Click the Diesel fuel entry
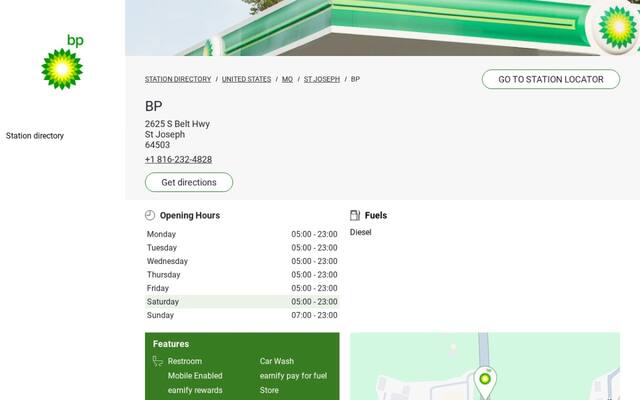Viewport: 640px width, 400px height. (x=360, y=232)
